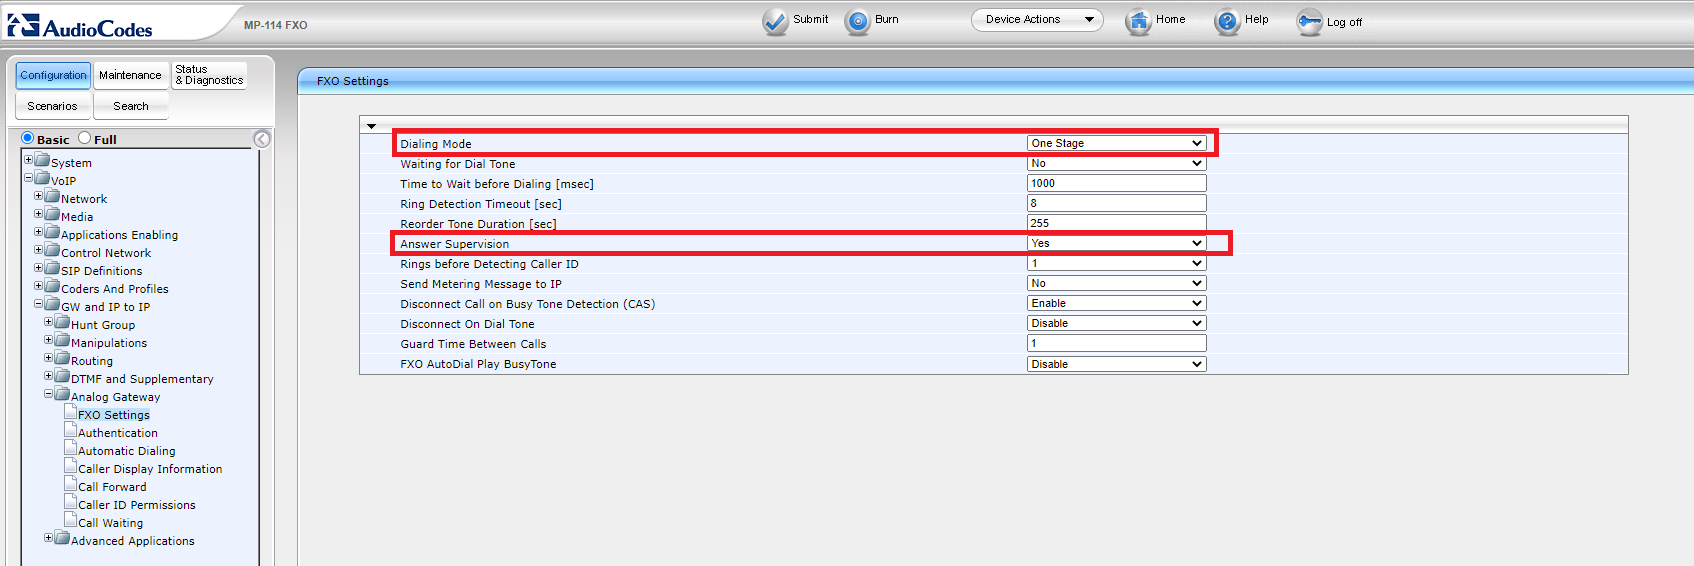Click the Log off key icon
The height and width of the screenshot is (566, 1694).
[x=1309, y=22]
